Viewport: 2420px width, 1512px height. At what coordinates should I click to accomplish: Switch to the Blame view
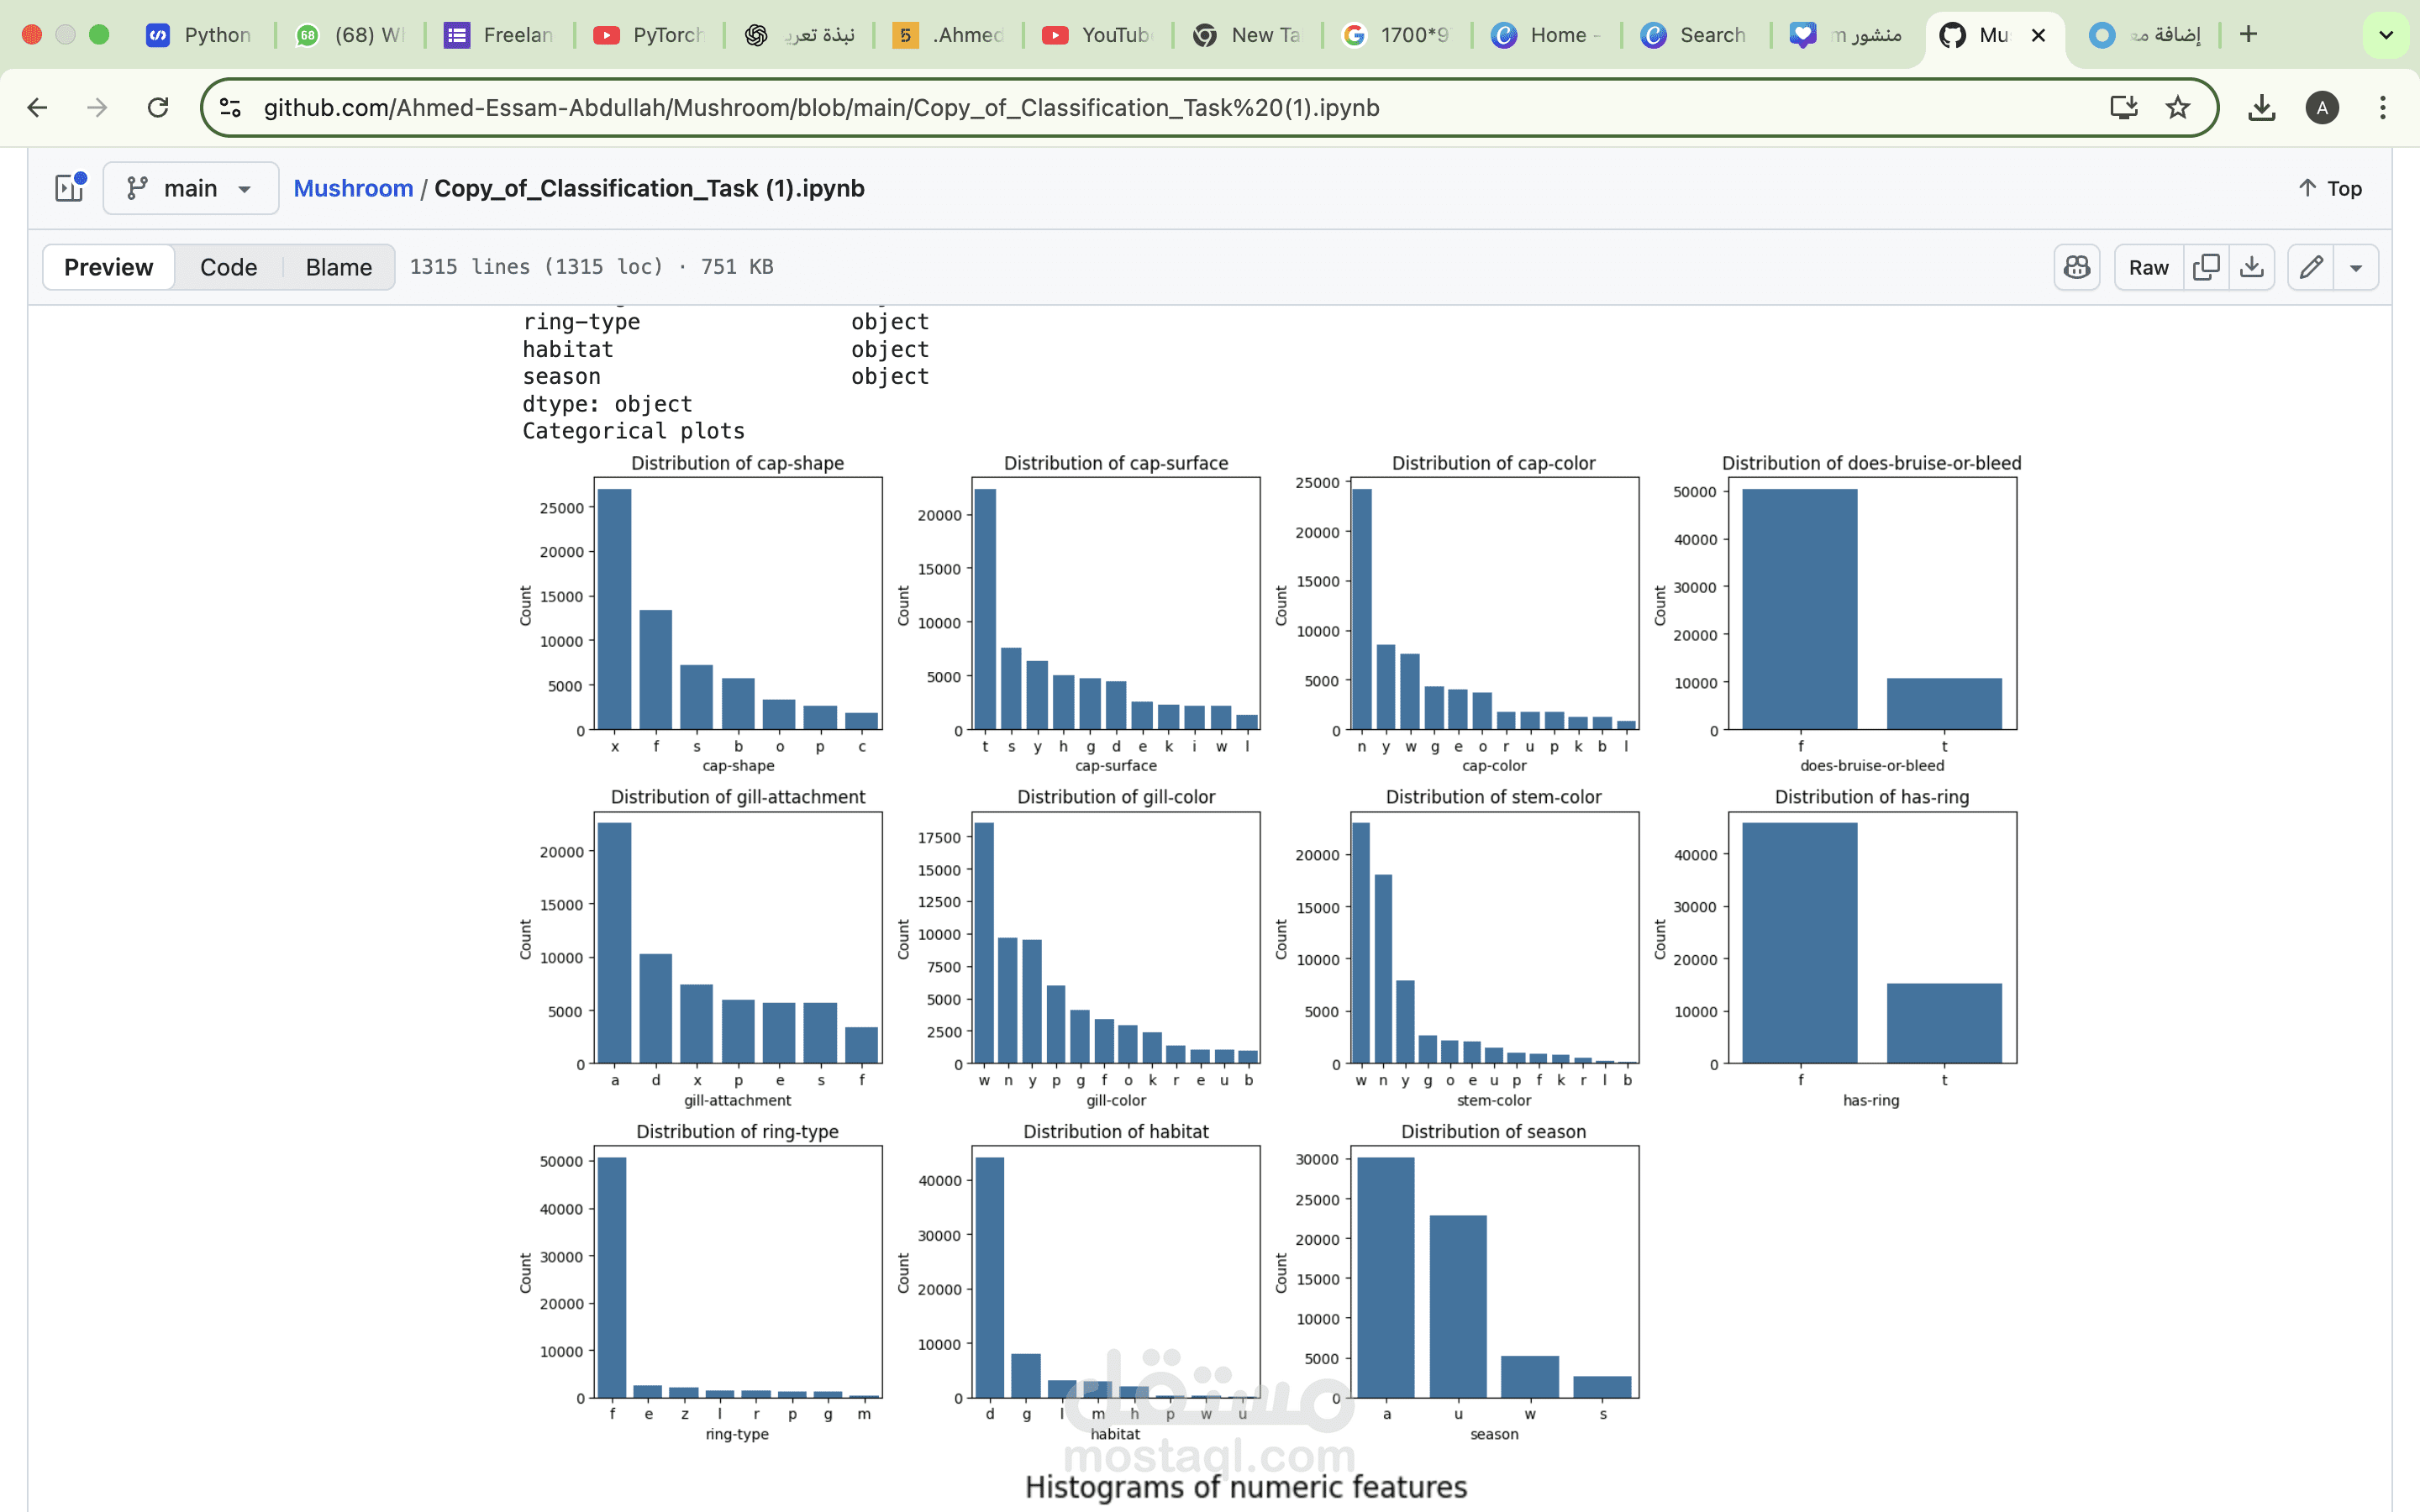[x=338, y=267]
